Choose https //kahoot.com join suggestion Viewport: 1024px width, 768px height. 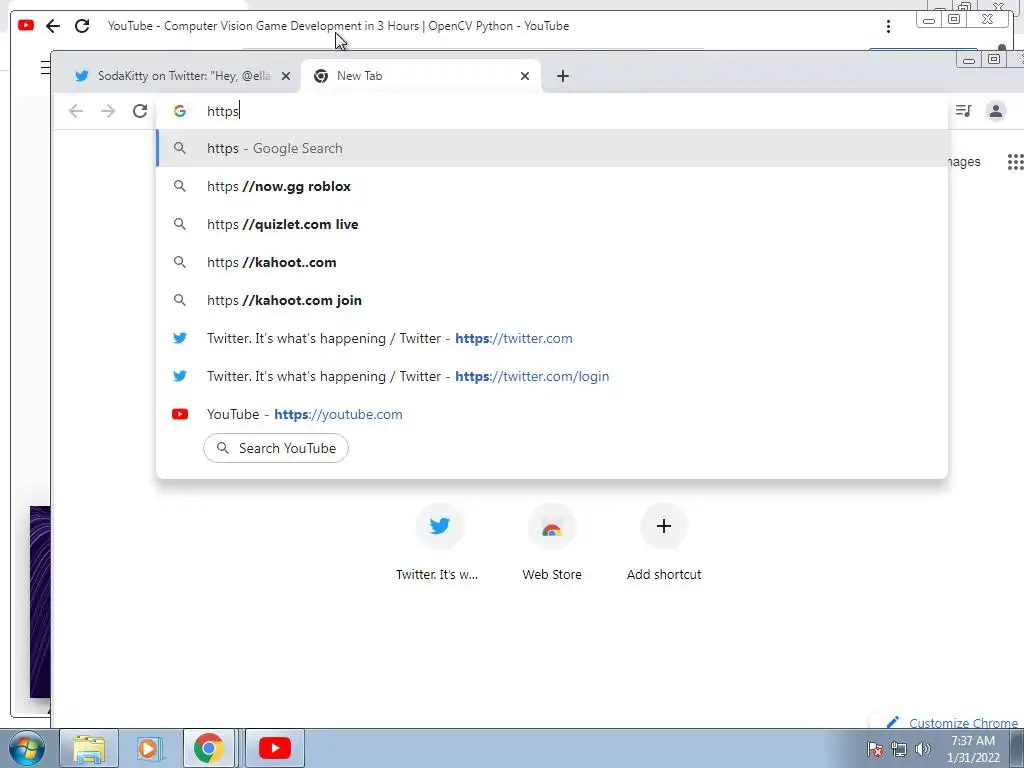[552, 300]
